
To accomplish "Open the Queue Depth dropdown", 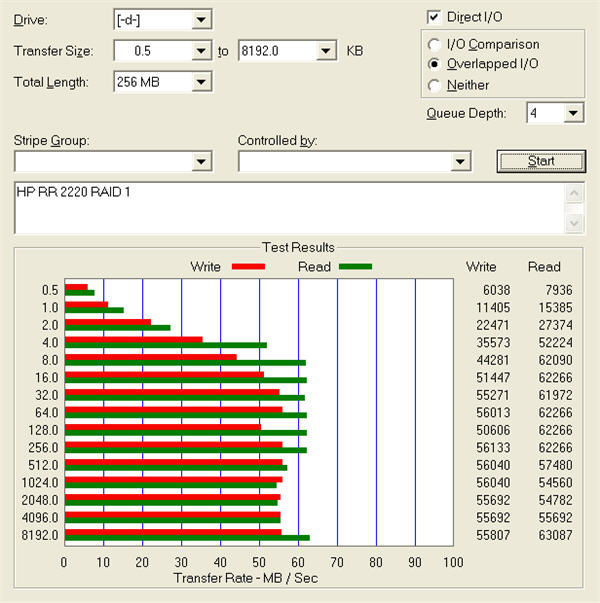I will tap(573, 113).
